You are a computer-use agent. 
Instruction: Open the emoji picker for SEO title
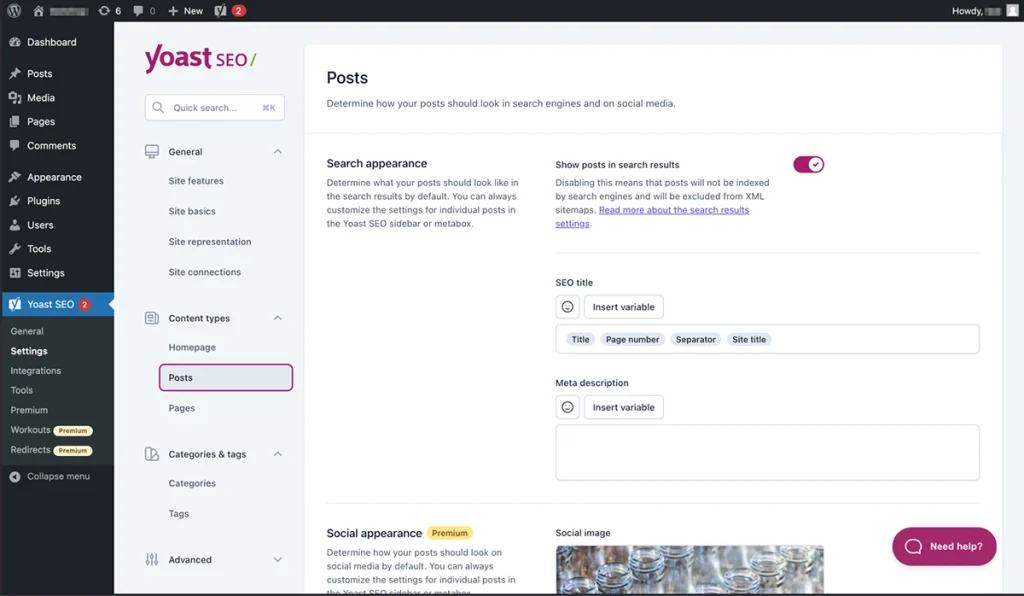click(x=567, y=306)
